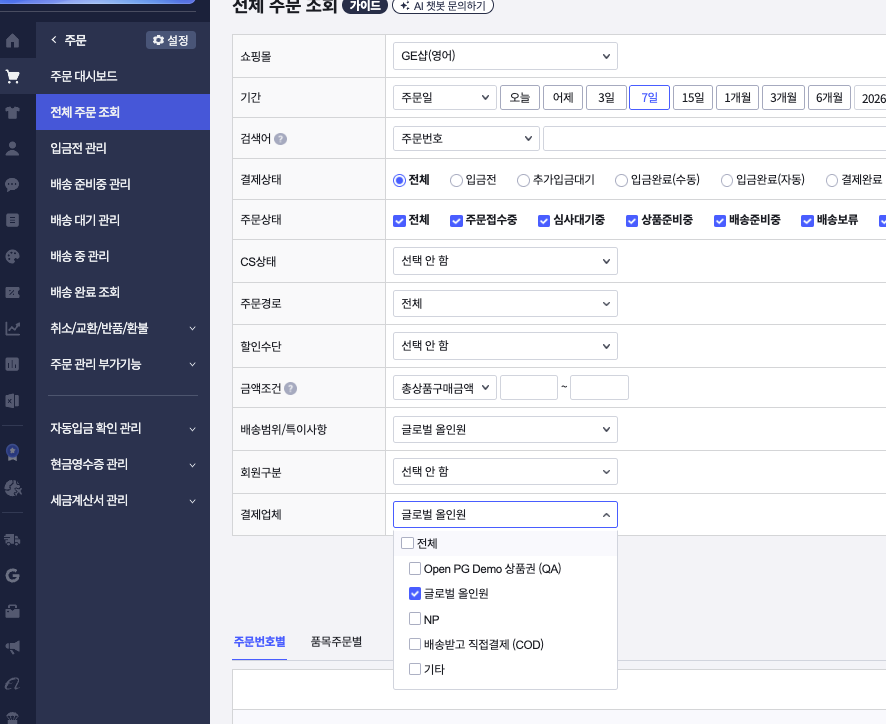
Task: Check the Open PG Demo 상품권 (QA) option
Action: [x=415, y=569]
